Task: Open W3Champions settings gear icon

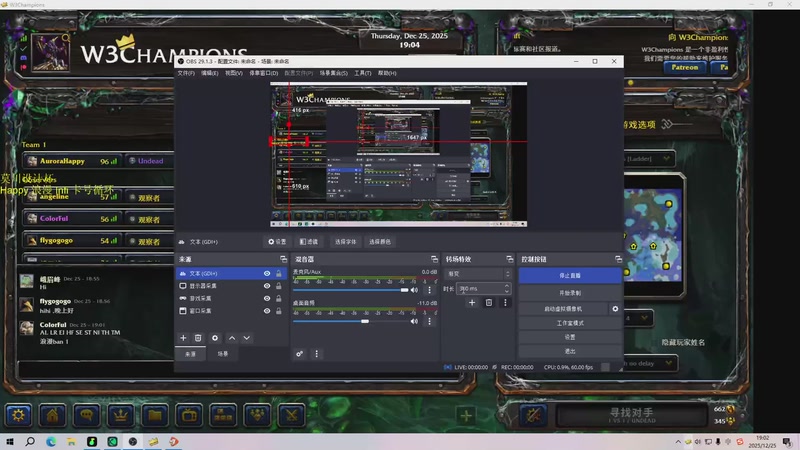Action: [x=18, y=415]
